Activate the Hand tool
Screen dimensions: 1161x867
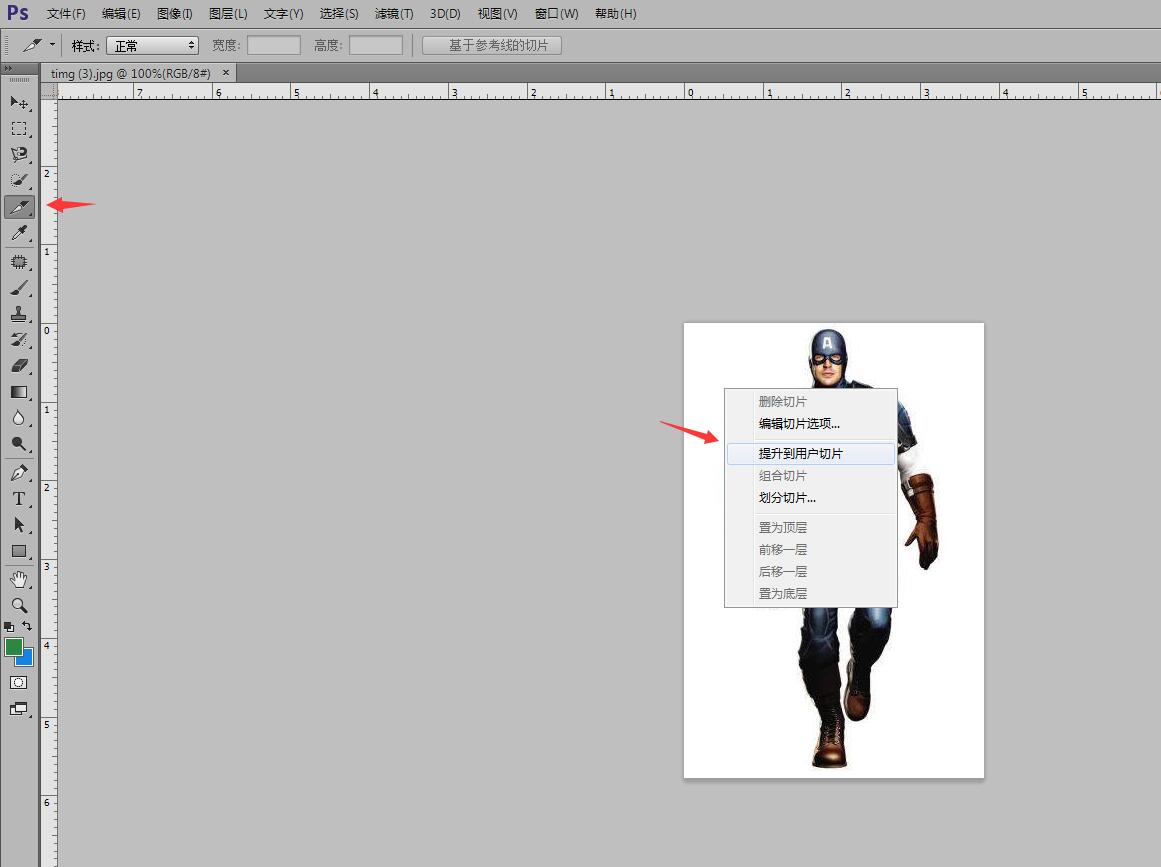[19, 579]
